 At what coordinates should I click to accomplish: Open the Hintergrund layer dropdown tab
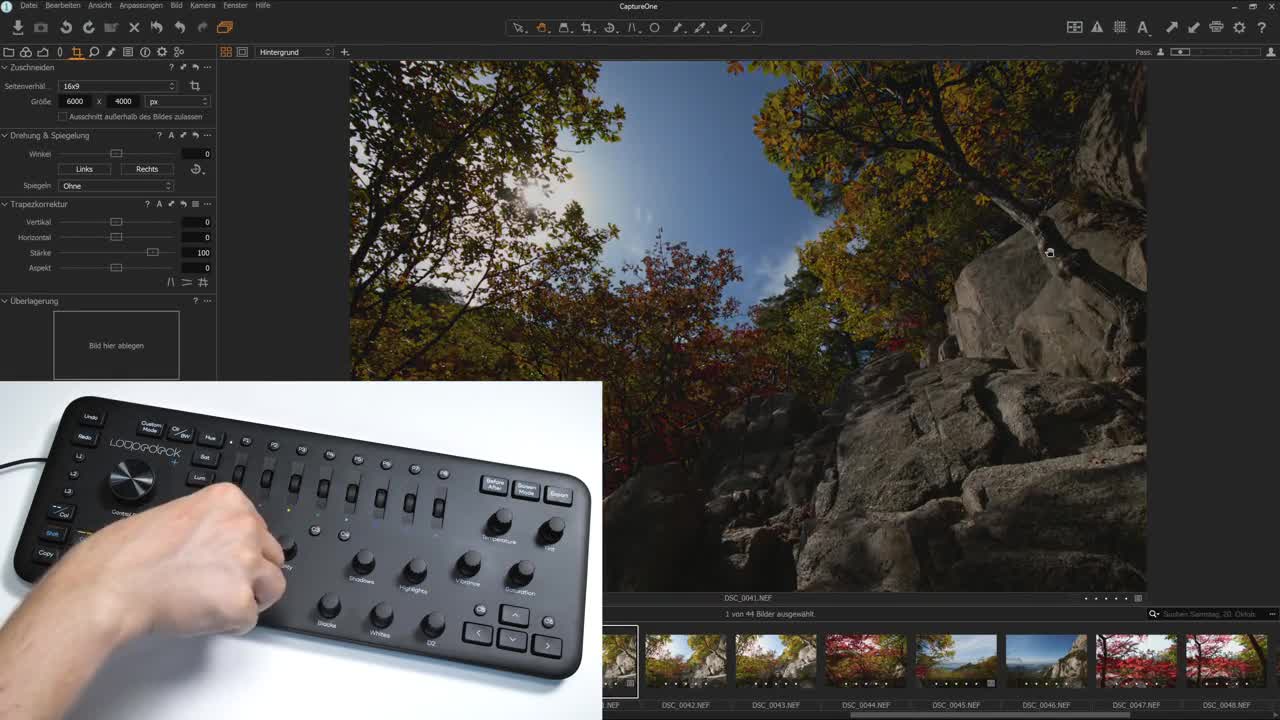tap(294, 51)
